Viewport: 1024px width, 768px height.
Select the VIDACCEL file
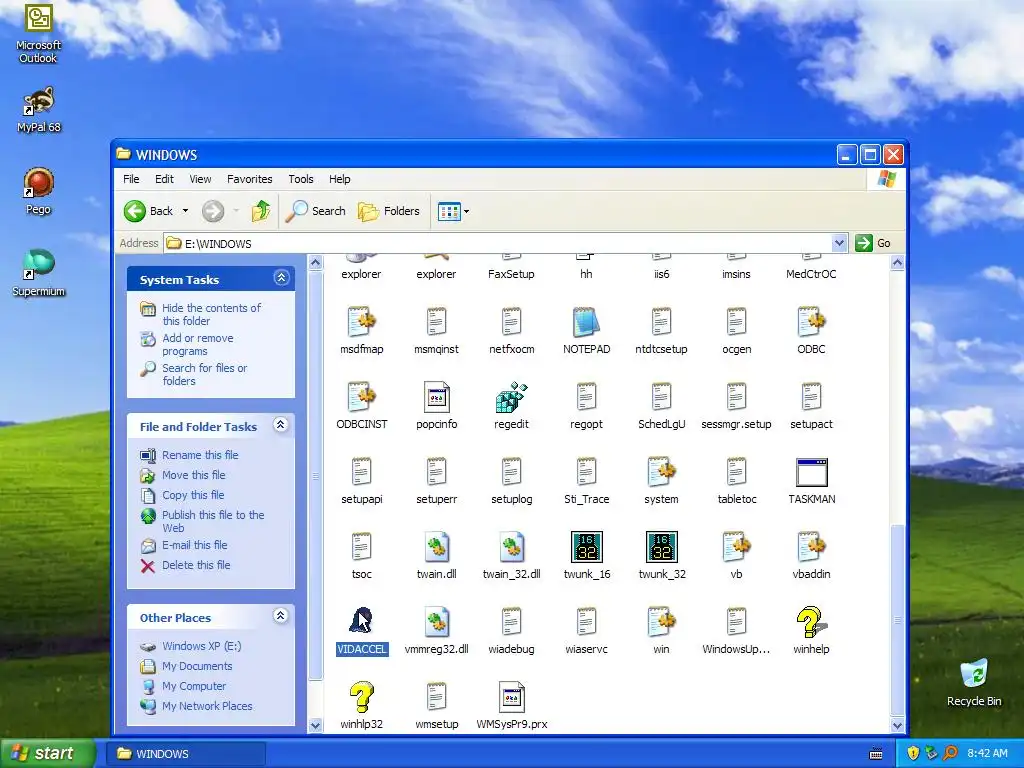tap(361, 630)
